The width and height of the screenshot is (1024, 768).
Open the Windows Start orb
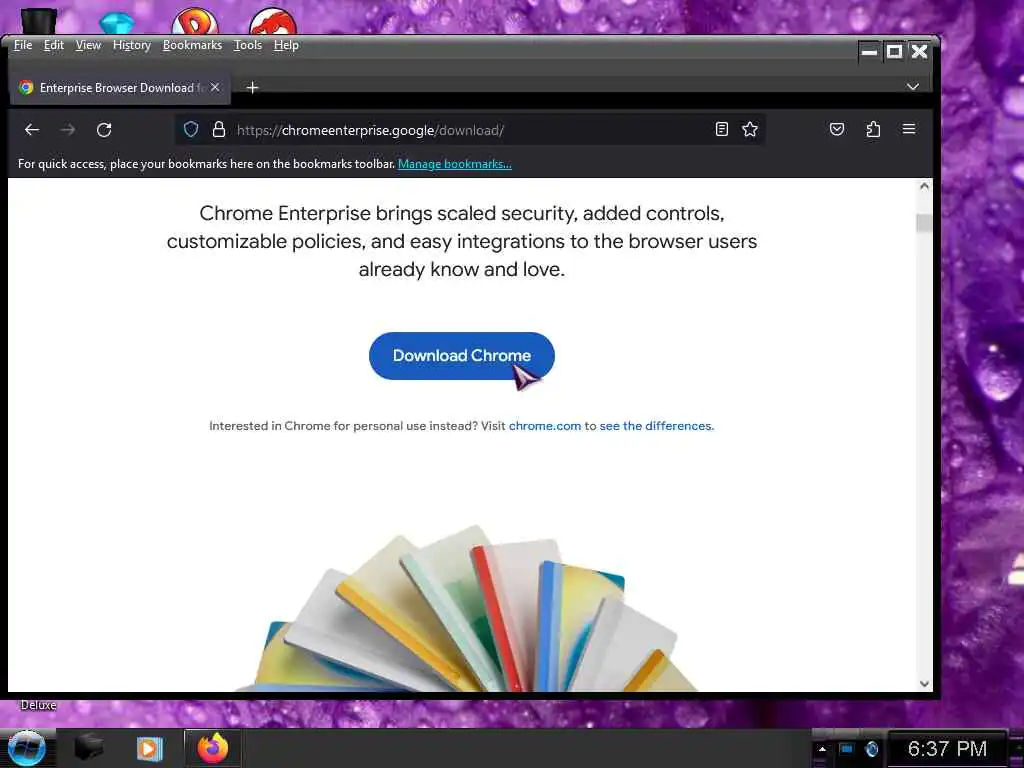click(26, 748)
